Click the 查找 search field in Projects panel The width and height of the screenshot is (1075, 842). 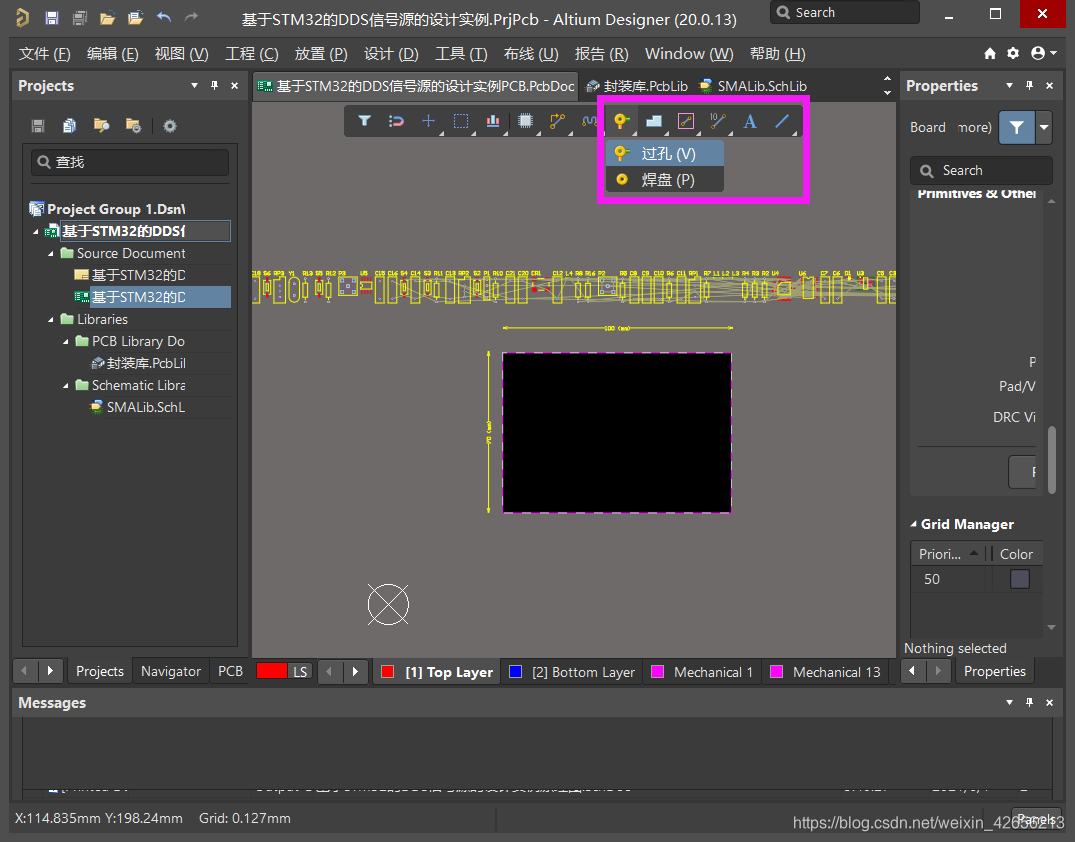(130, 162)
